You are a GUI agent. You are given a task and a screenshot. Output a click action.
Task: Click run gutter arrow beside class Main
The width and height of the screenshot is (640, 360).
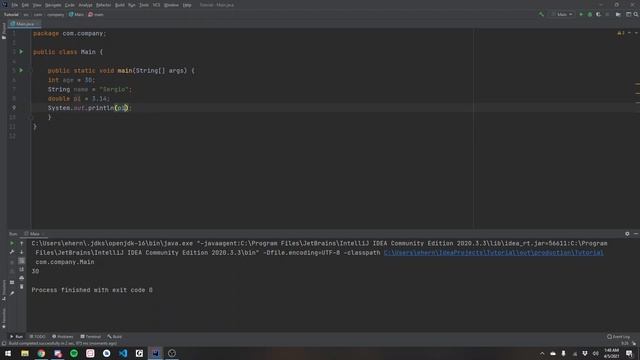point(21,52)
